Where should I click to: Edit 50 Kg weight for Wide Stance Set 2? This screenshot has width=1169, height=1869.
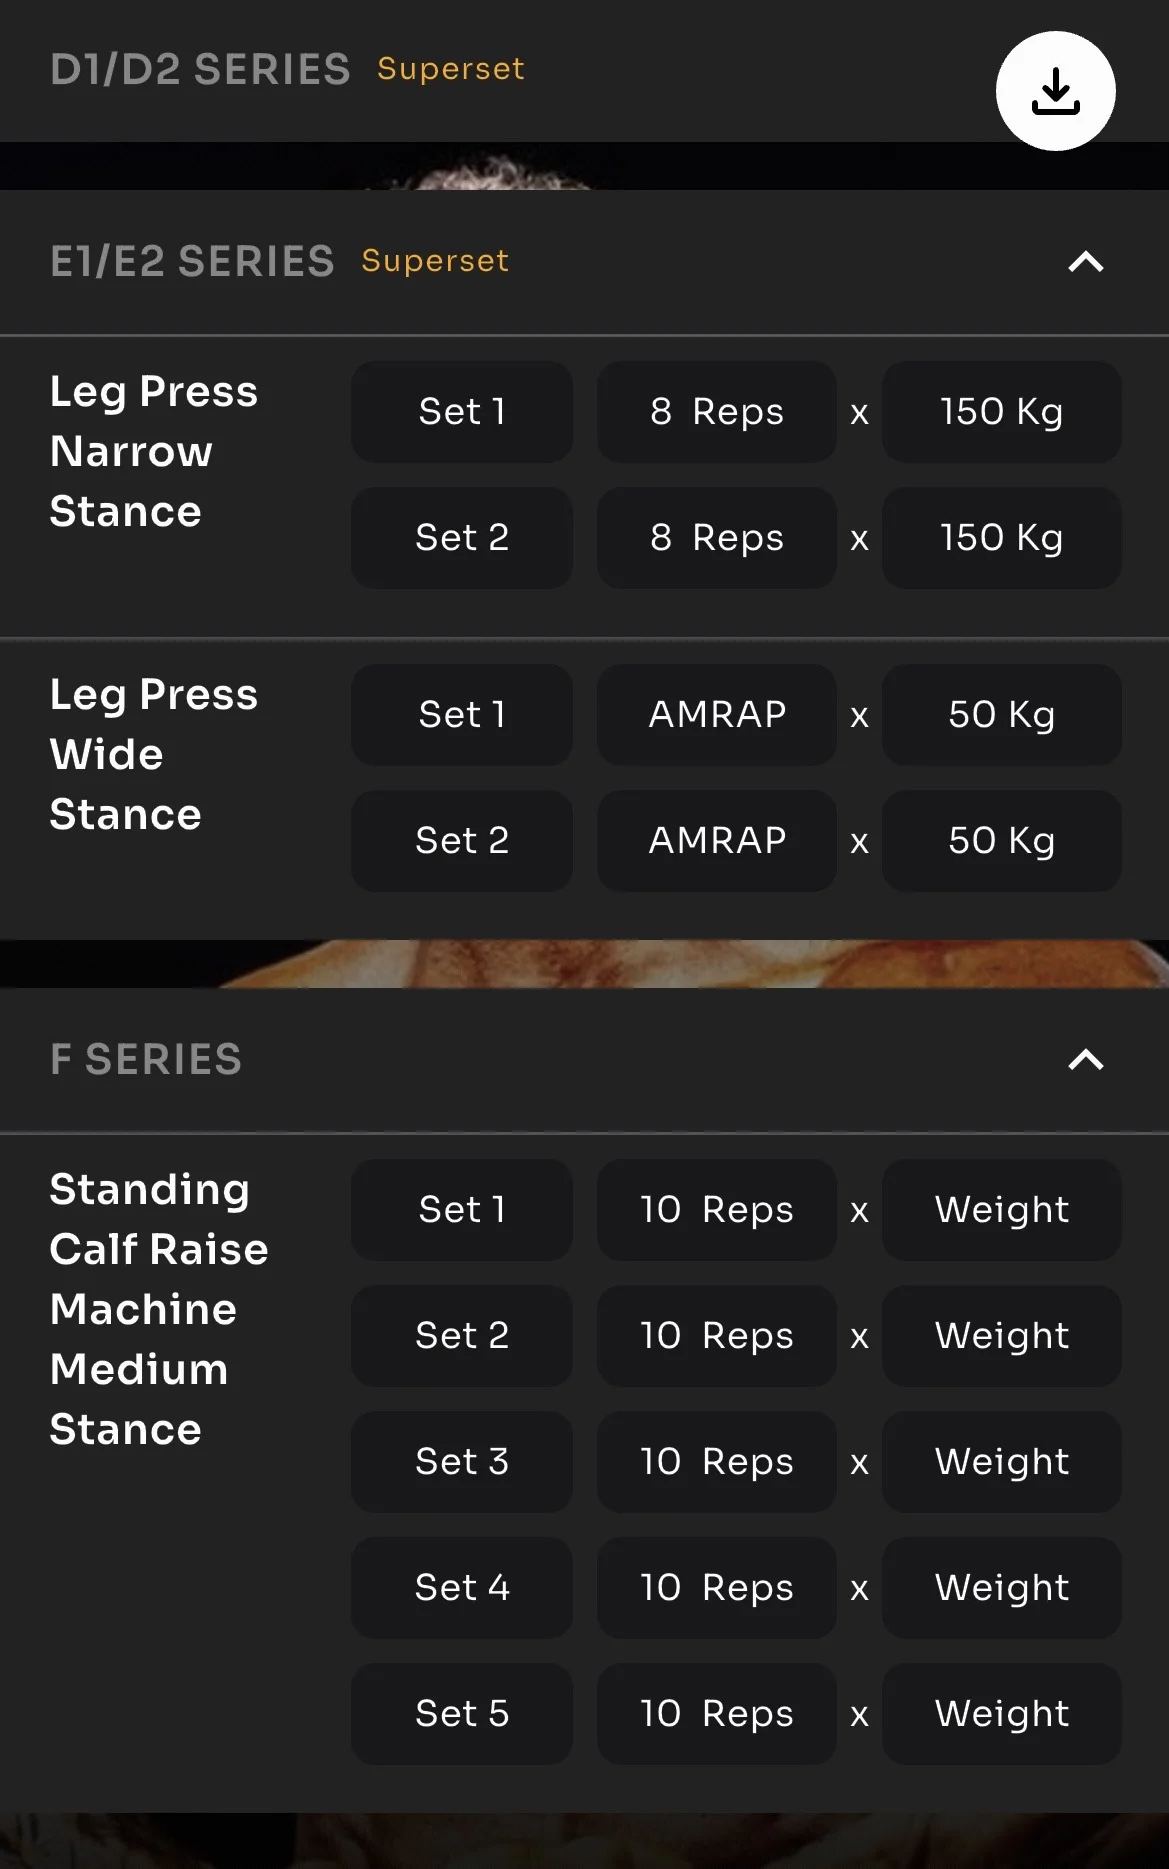(x=1001, y=841)
